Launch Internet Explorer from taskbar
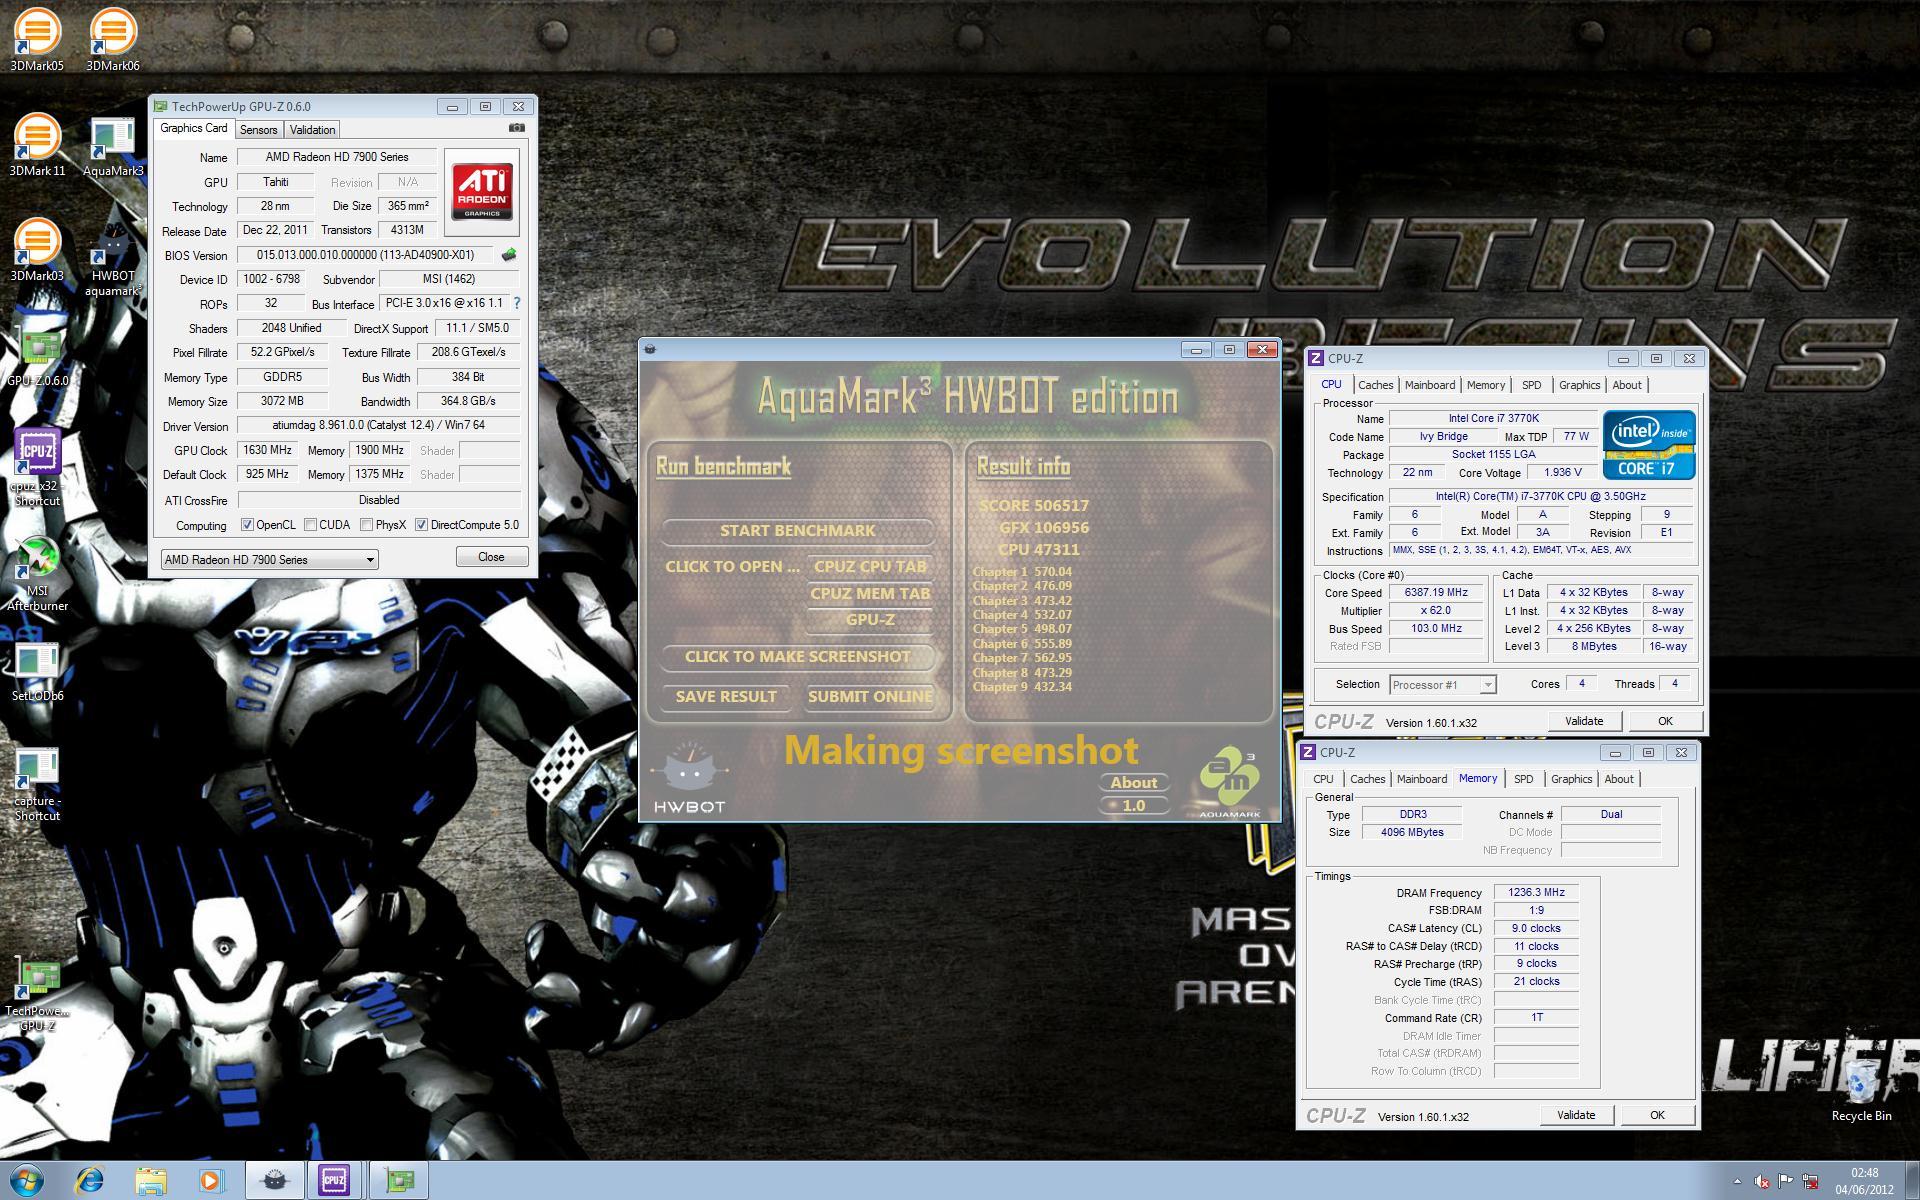Viewport: 1920px width, 1200px height. [90, 1181]
